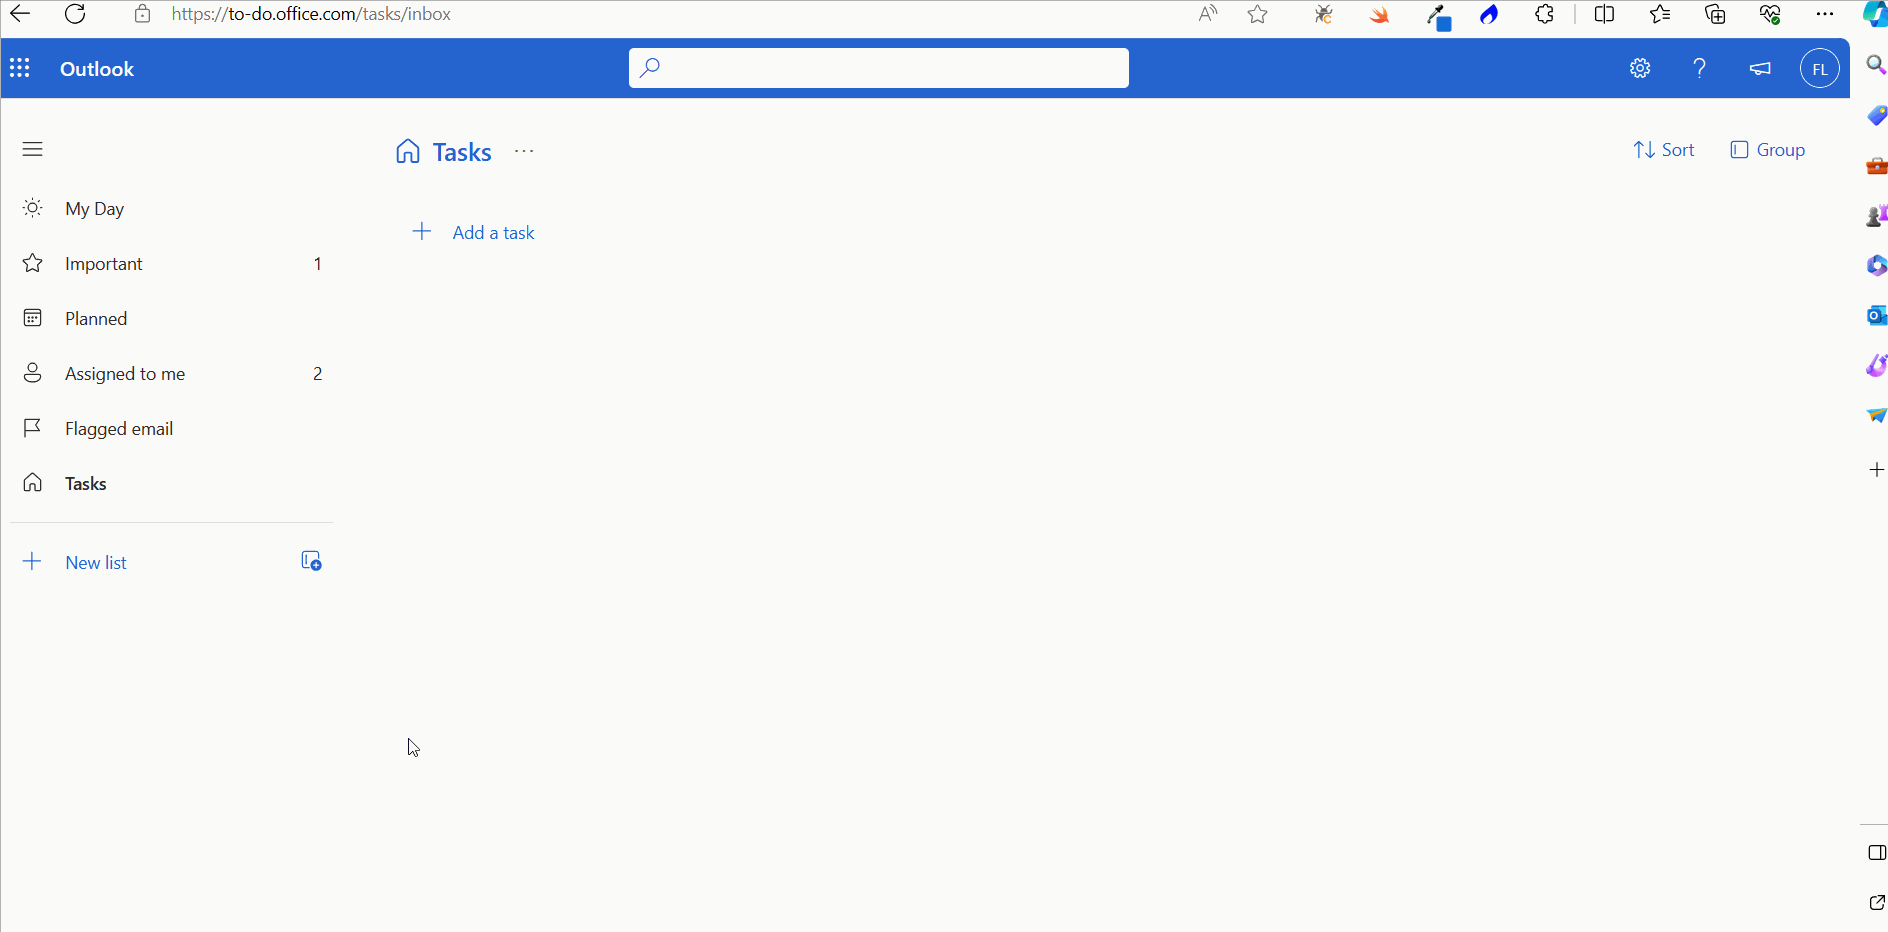Open the app launcher grid

[20, 68]
